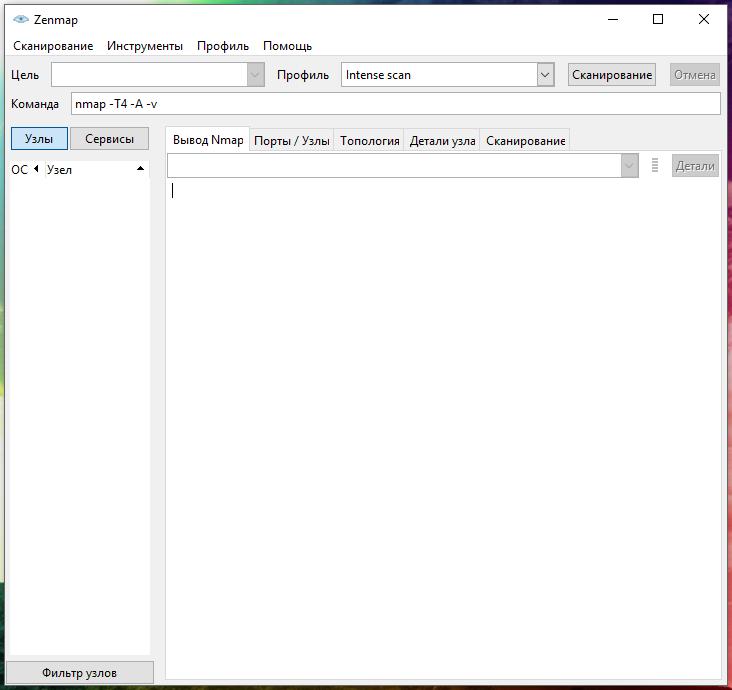This screenshot has height=690, width=732.
Task: Expand the Профиль dropdown showing Intense scan
Action: (x=545, y=75)
